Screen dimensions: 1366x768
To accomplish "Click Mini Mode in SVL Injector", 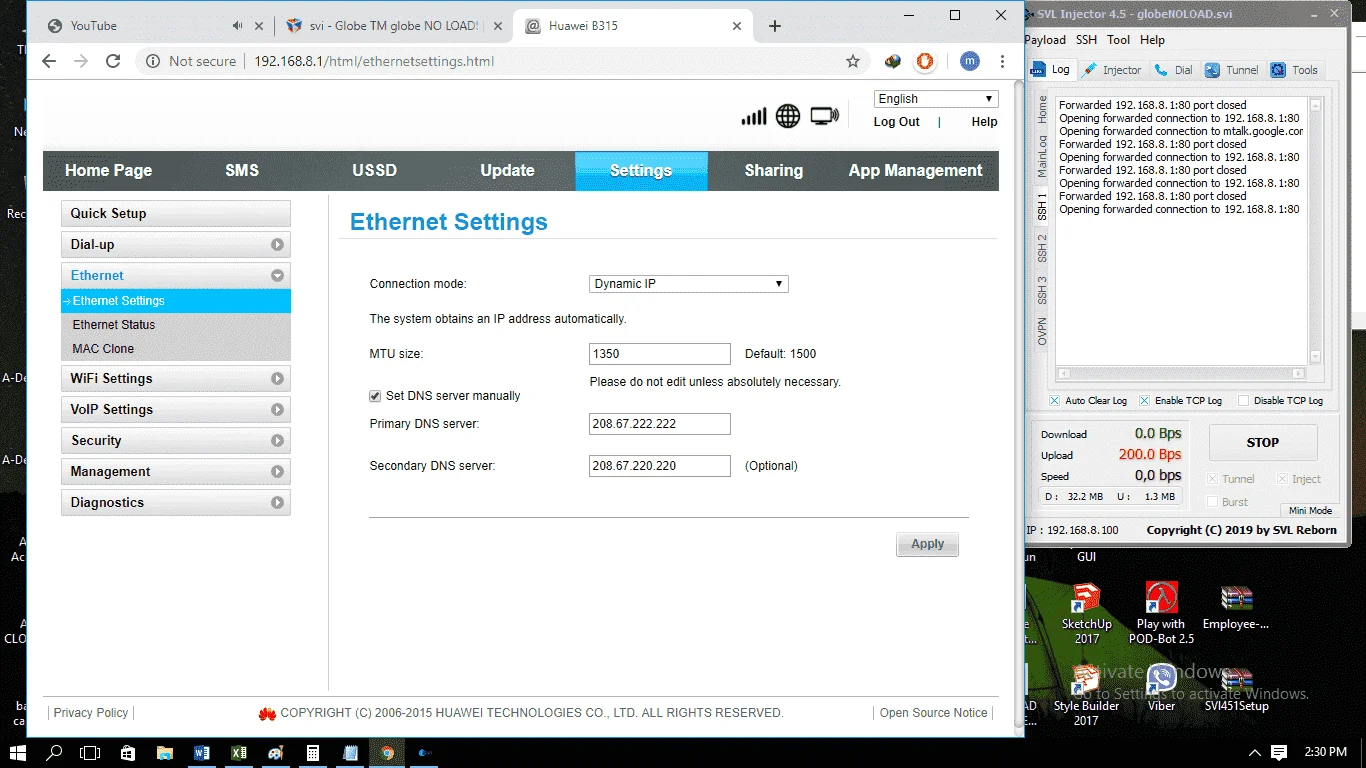I will 1310,510.
